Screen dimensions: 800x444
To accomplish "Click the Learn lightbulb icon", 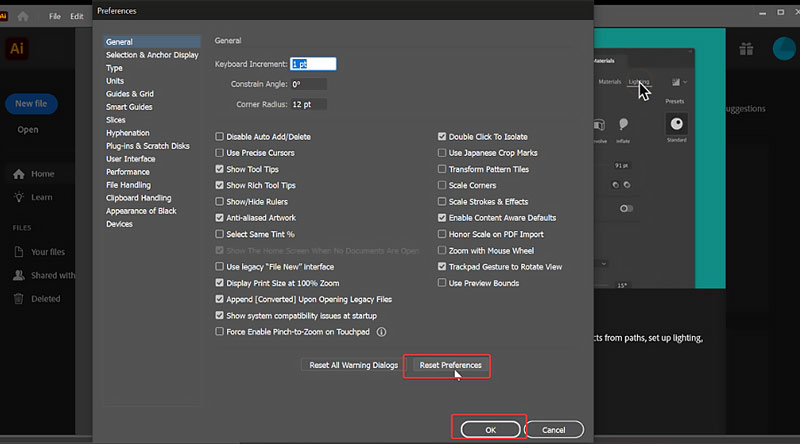I will click(x=18, y=197).
